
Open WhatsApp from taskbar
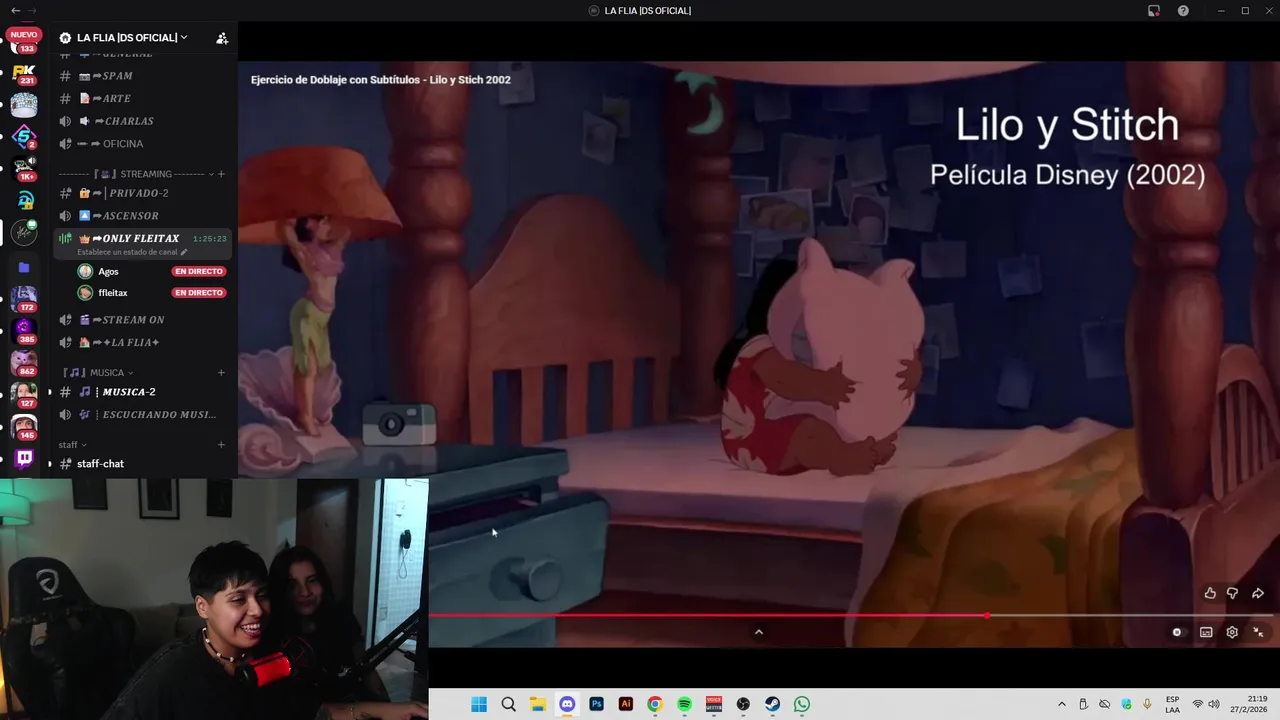pyautogui.click(x=802, y=704)
